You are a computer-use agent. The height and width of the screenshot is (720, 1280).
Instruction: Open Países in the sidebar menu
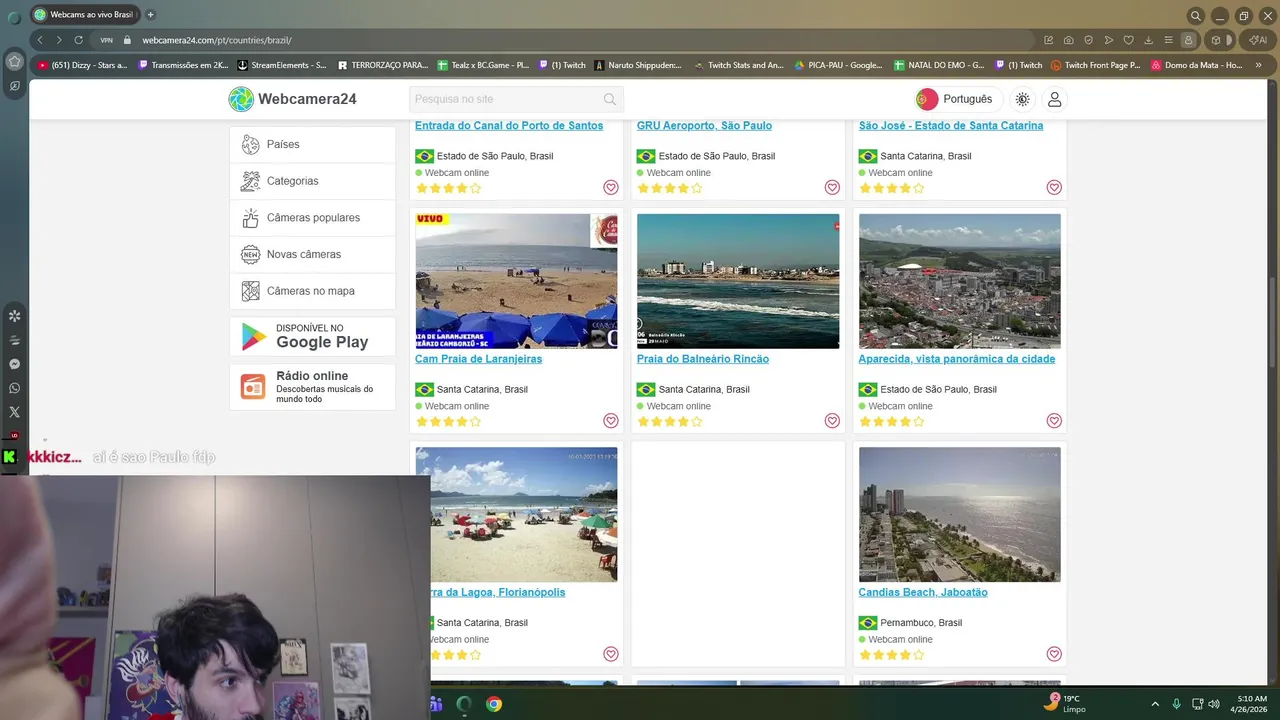[x=312, y=144]
